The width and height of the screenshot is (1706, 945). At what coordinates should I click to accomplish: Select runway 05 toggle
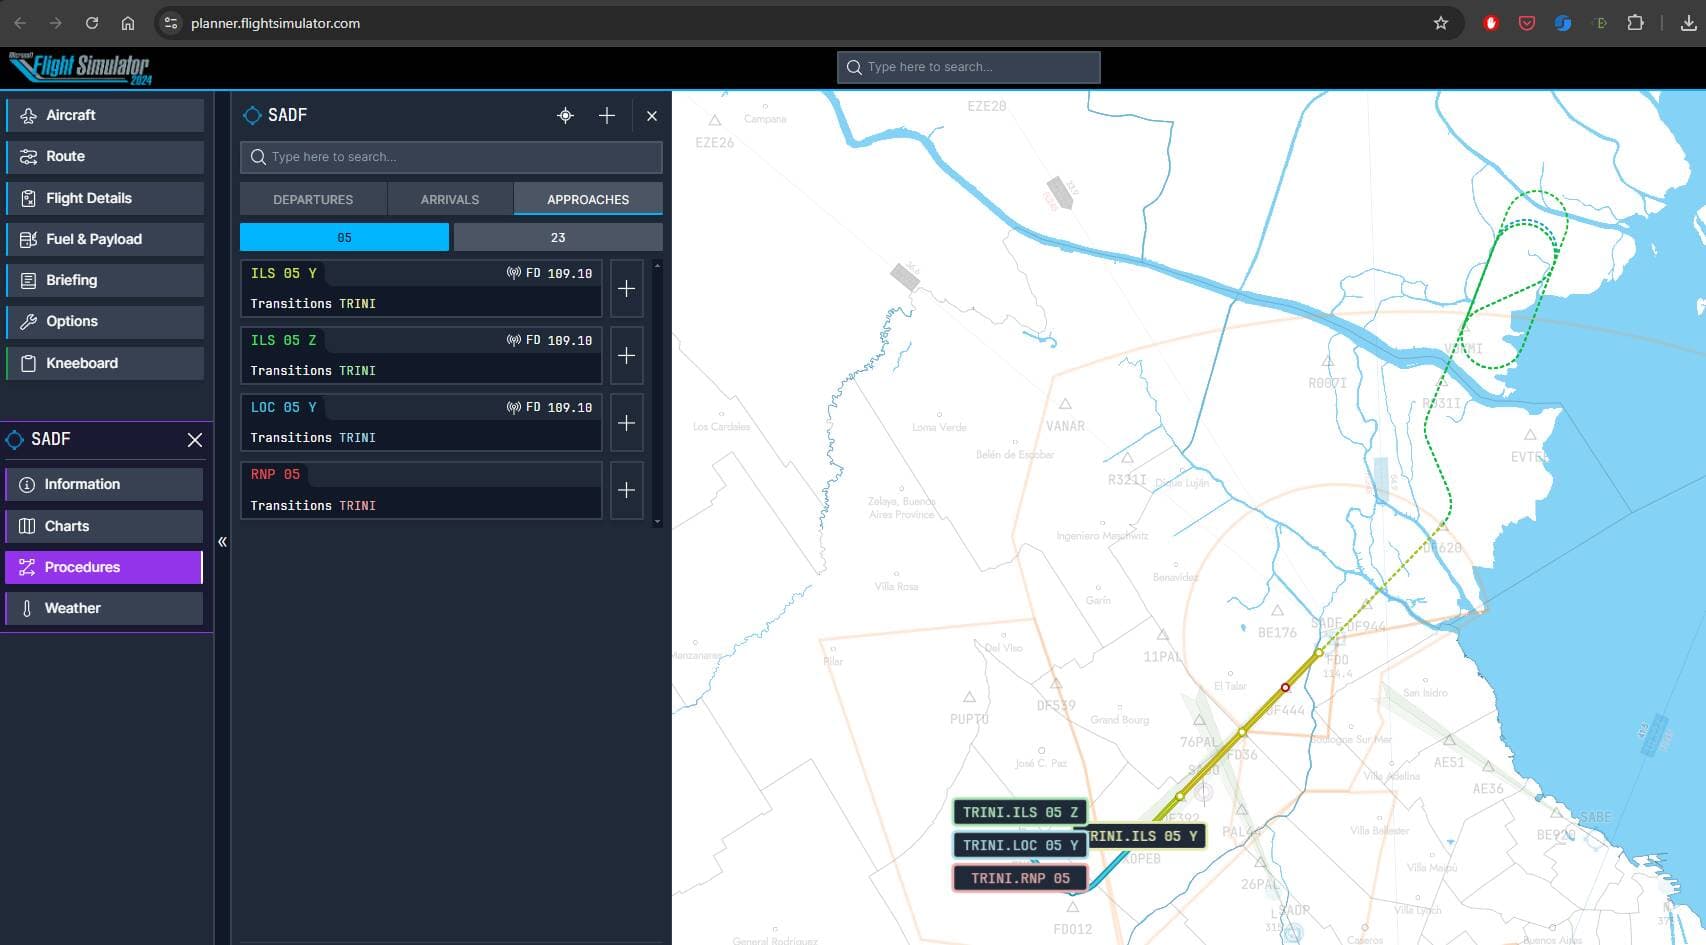(x=344, y=237)
